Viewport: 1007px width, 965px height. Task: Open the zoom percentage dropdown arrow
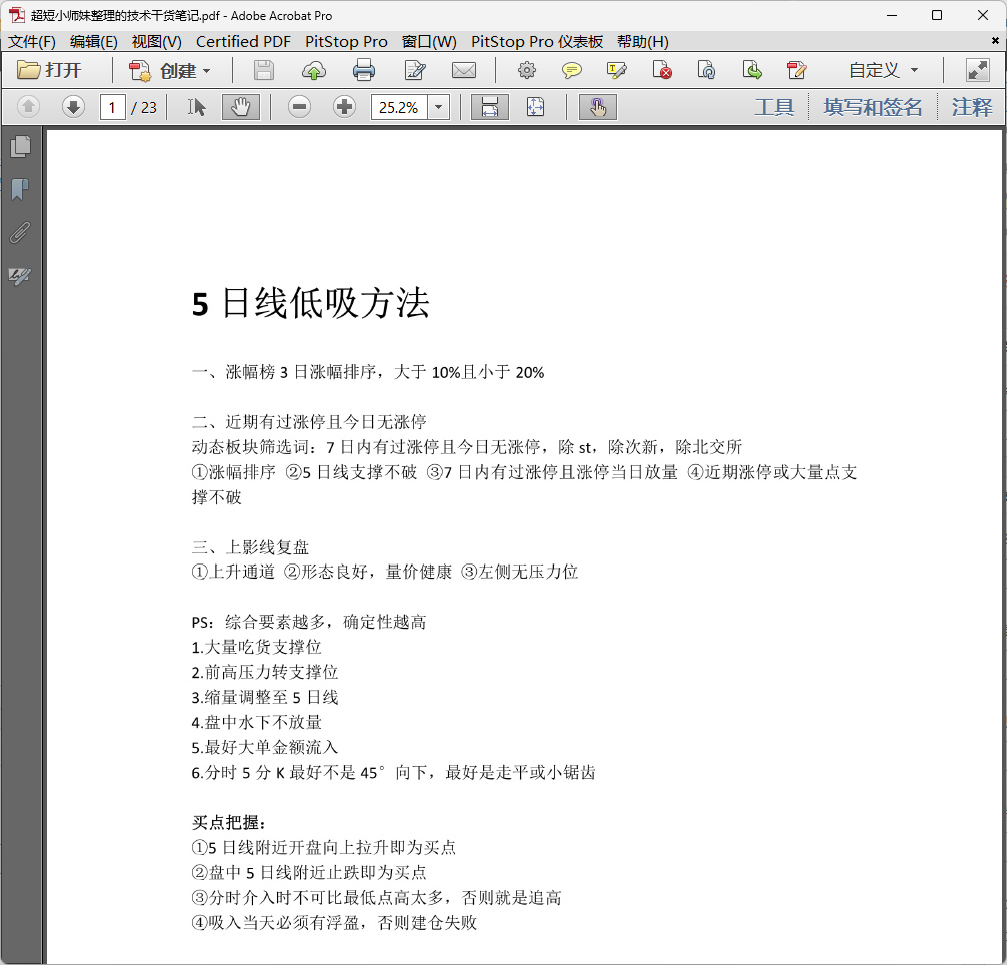(439, 107)
